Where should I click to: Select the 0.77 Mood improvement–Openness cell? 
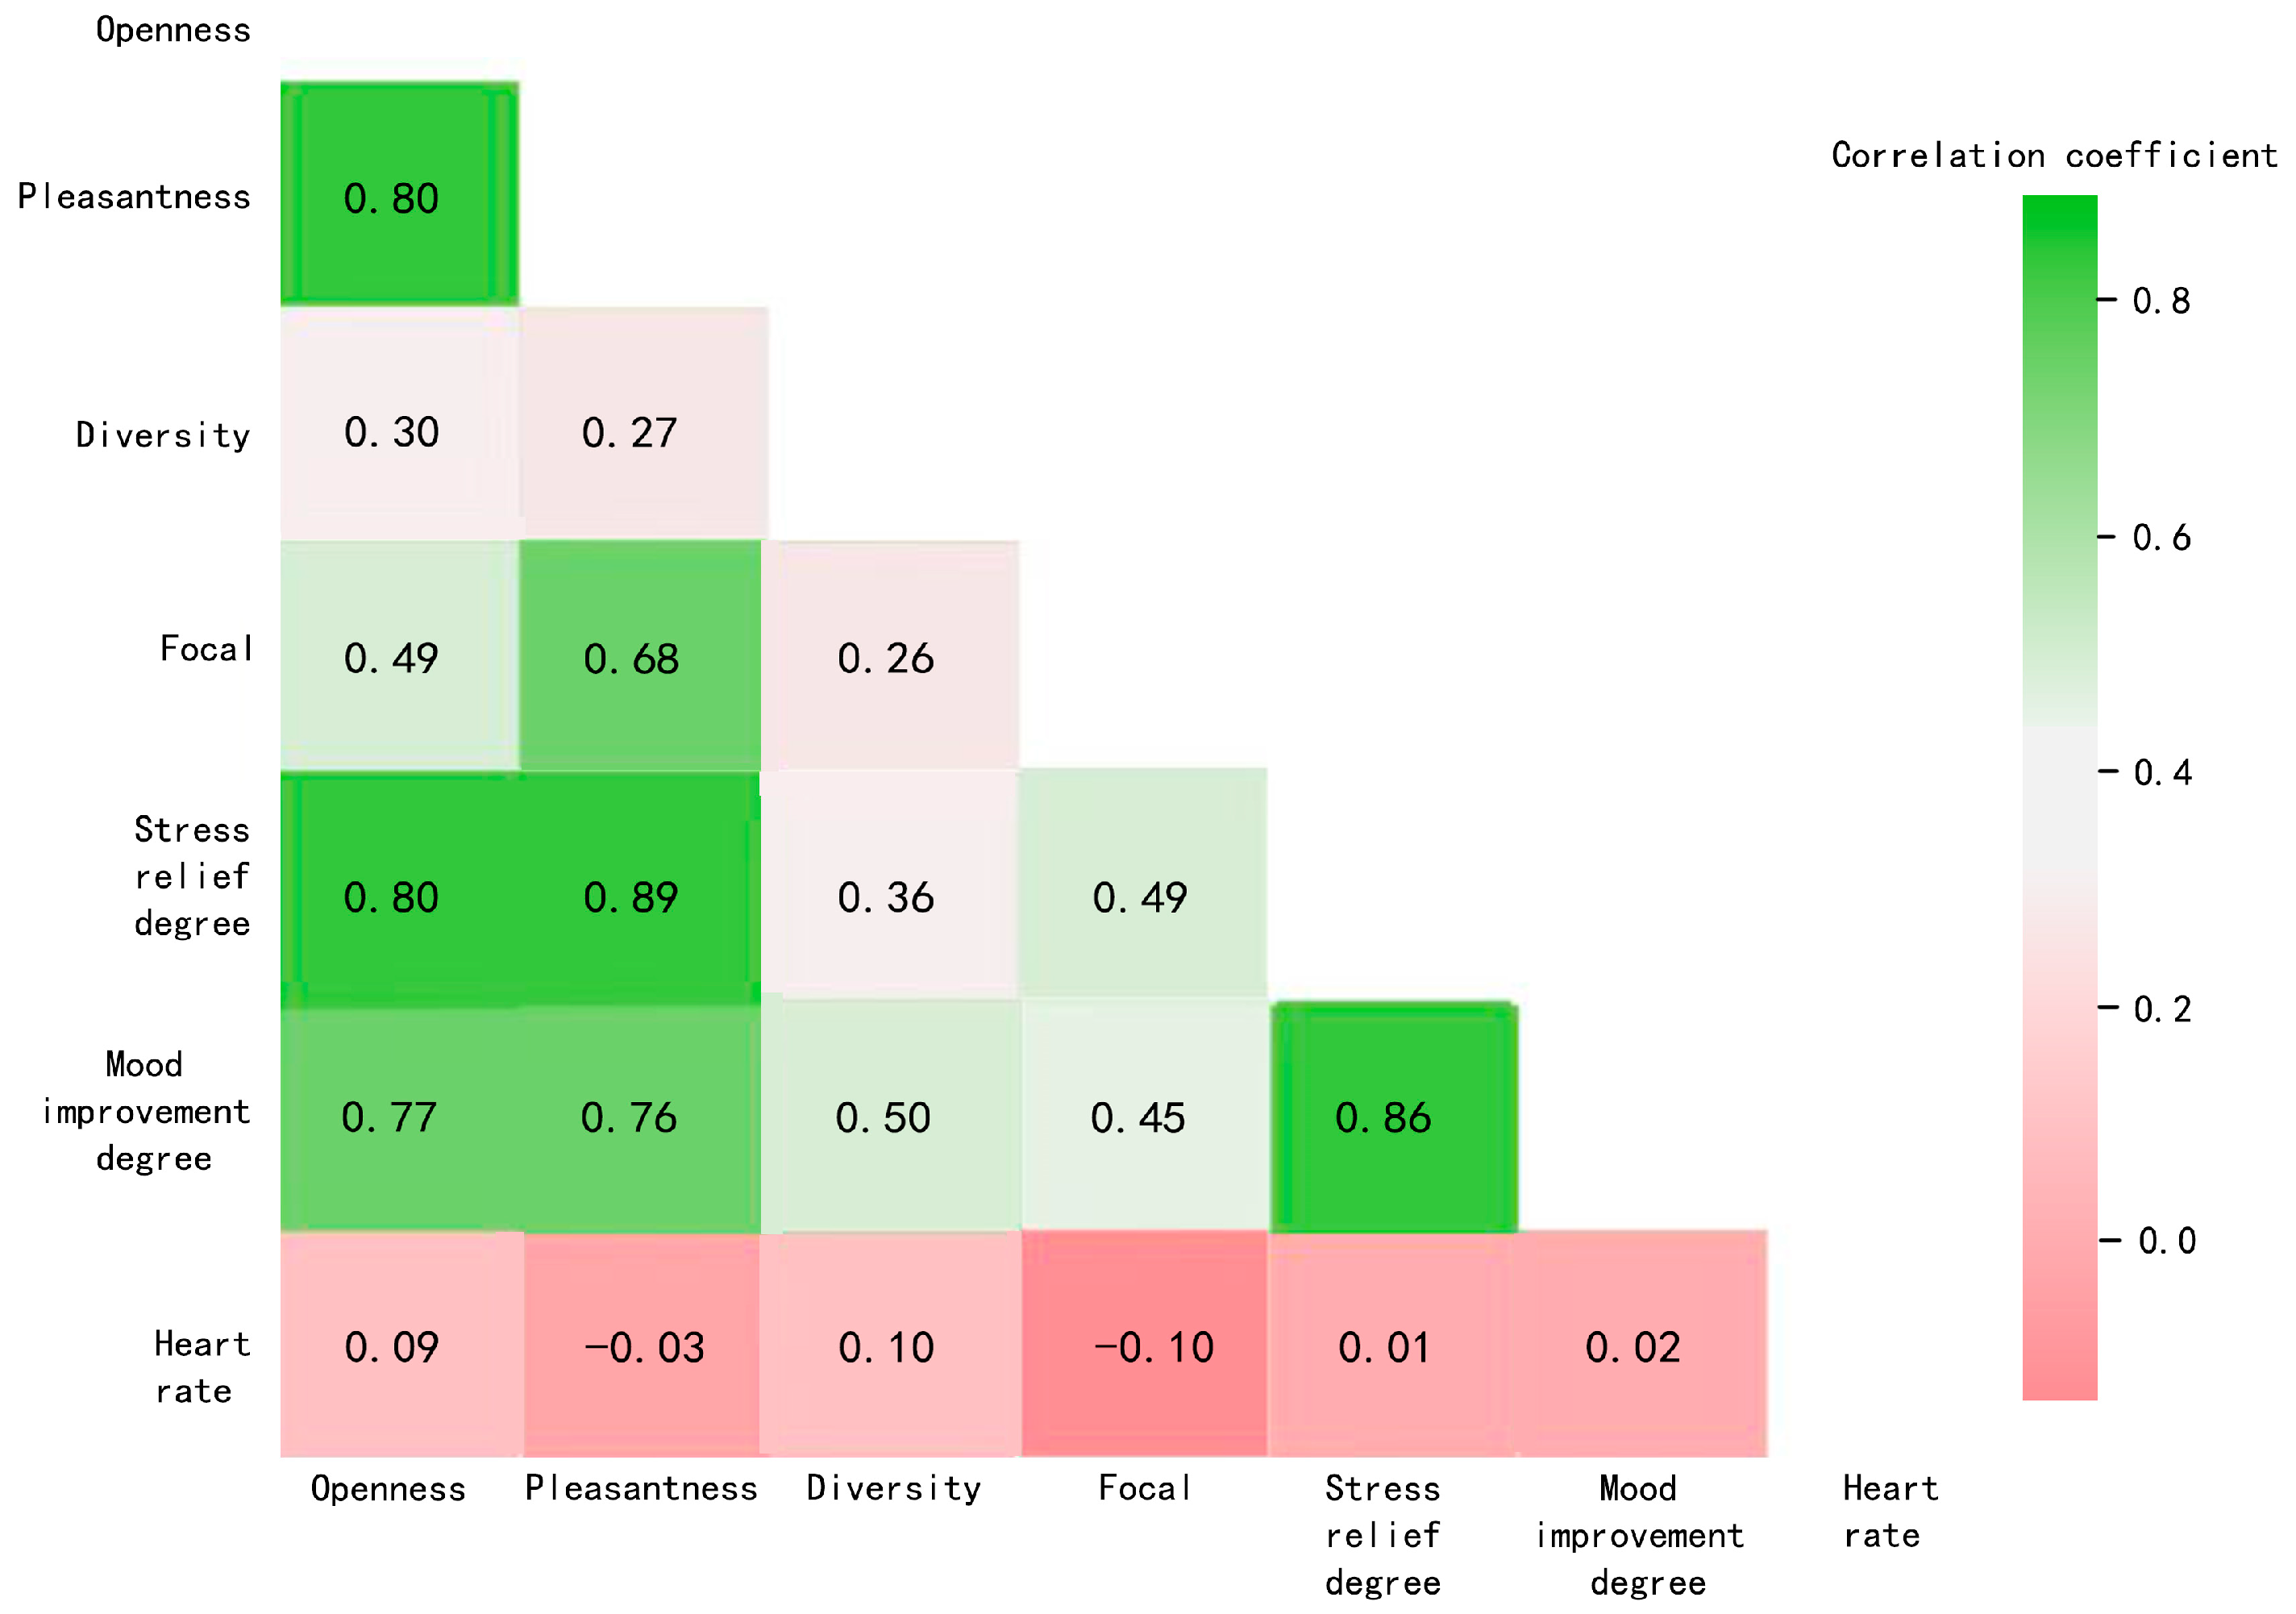[400, 1118]
